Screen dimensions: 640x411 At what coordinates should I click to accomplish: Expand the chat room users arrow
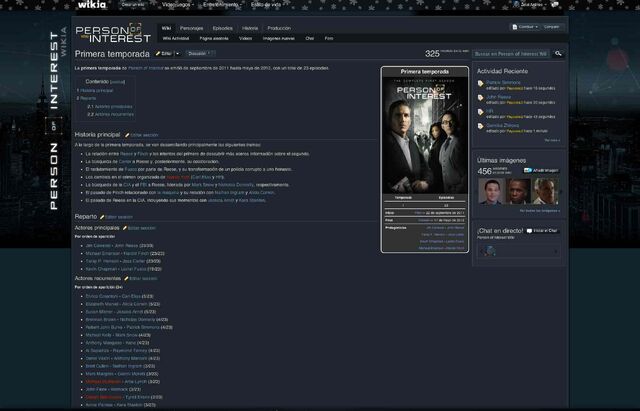click(x=556, y=252)
